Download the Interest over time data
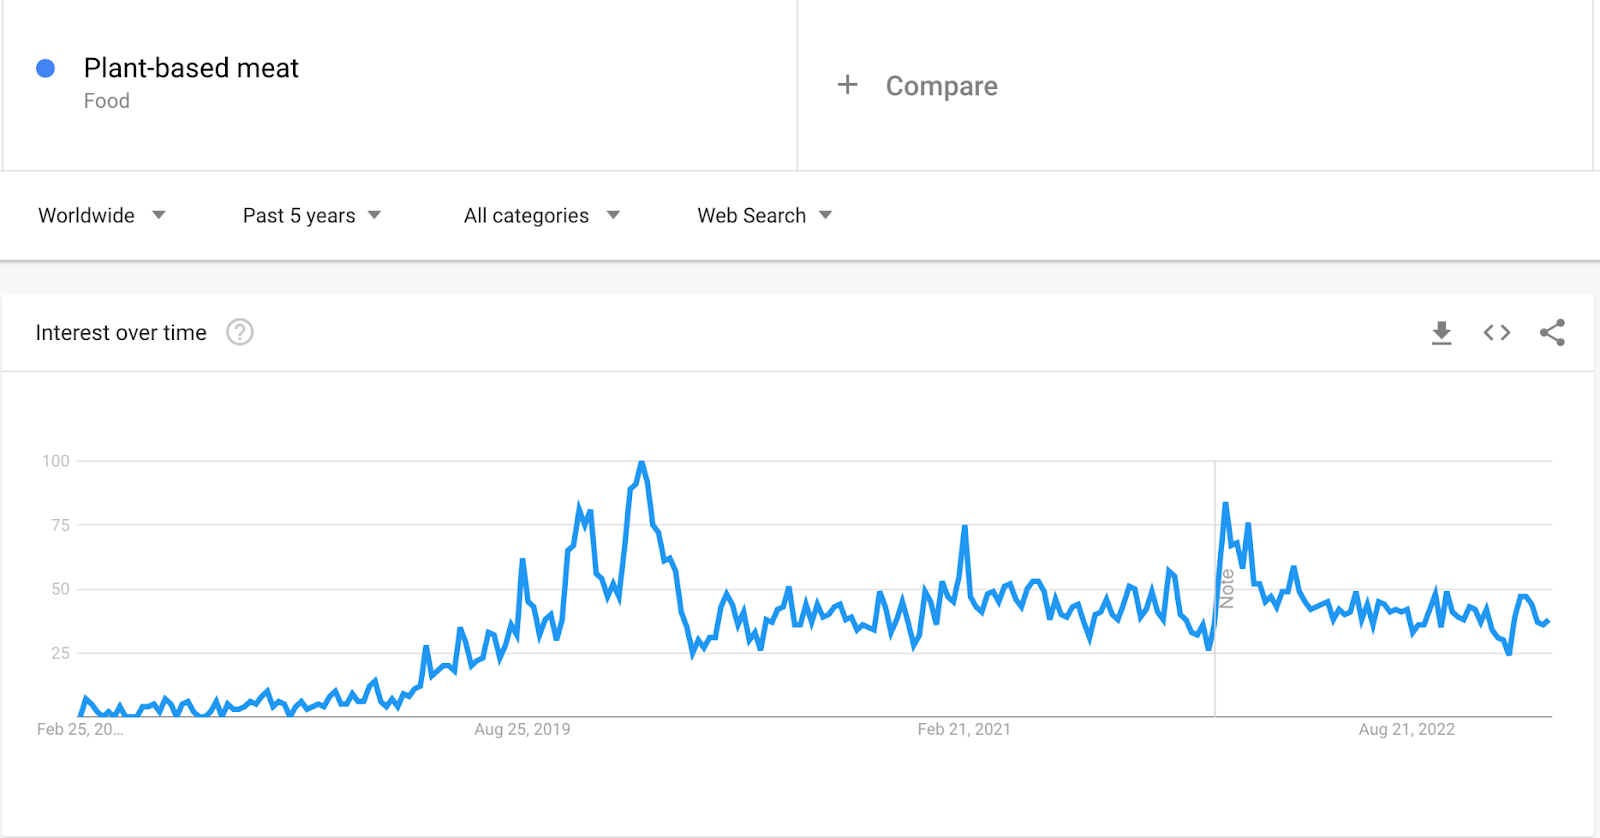This screenshot has height=838, width=1600. 1441,333
